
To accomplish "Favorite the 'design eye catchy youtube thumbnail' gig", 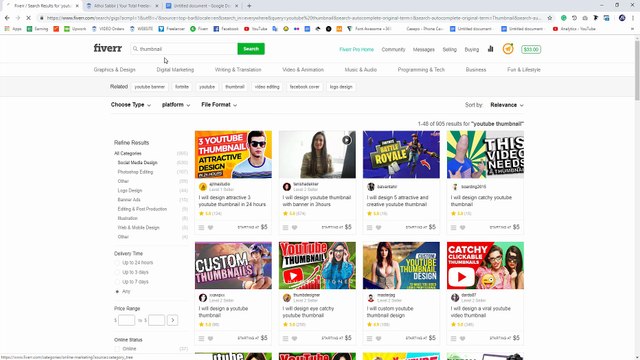I will click(x=295, y=338).
